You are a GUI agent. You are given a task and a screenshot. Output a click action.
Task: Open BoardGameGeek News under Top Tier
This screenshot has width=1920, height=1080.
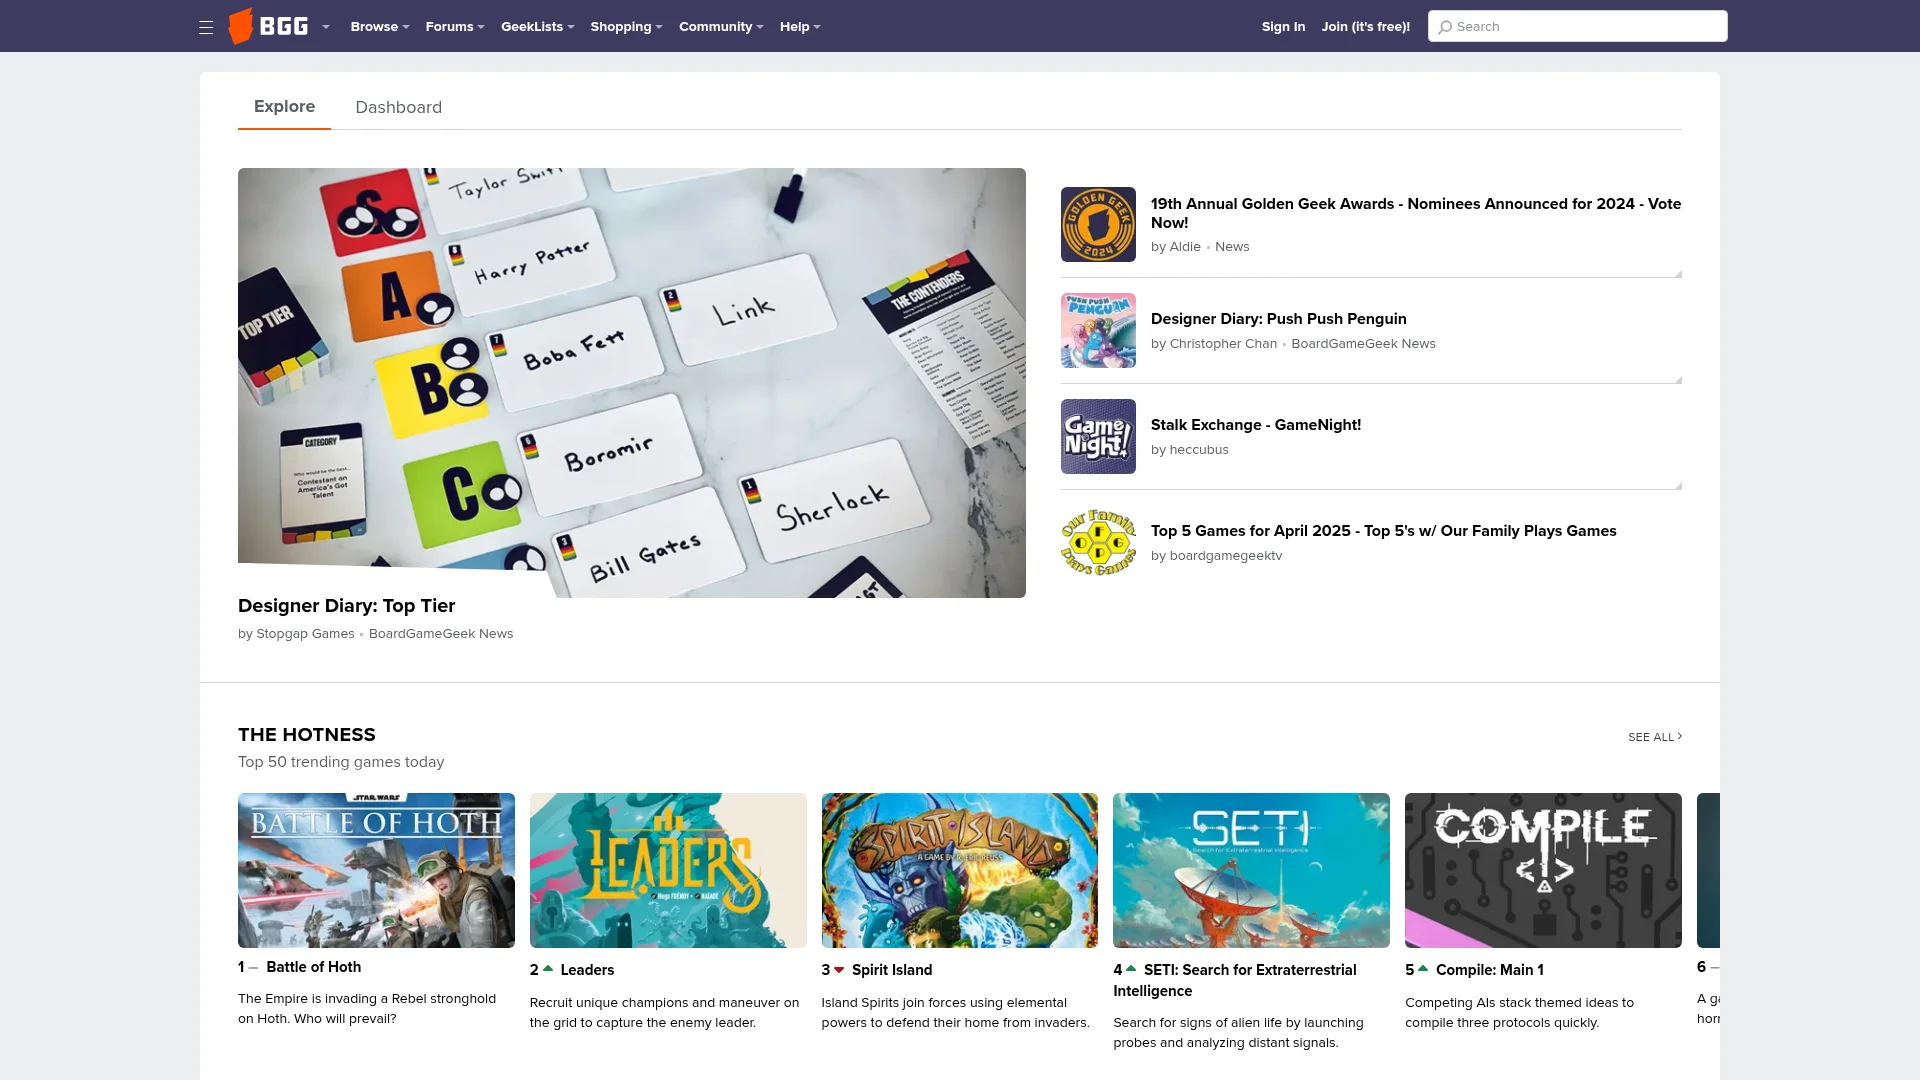click(441, 634)
